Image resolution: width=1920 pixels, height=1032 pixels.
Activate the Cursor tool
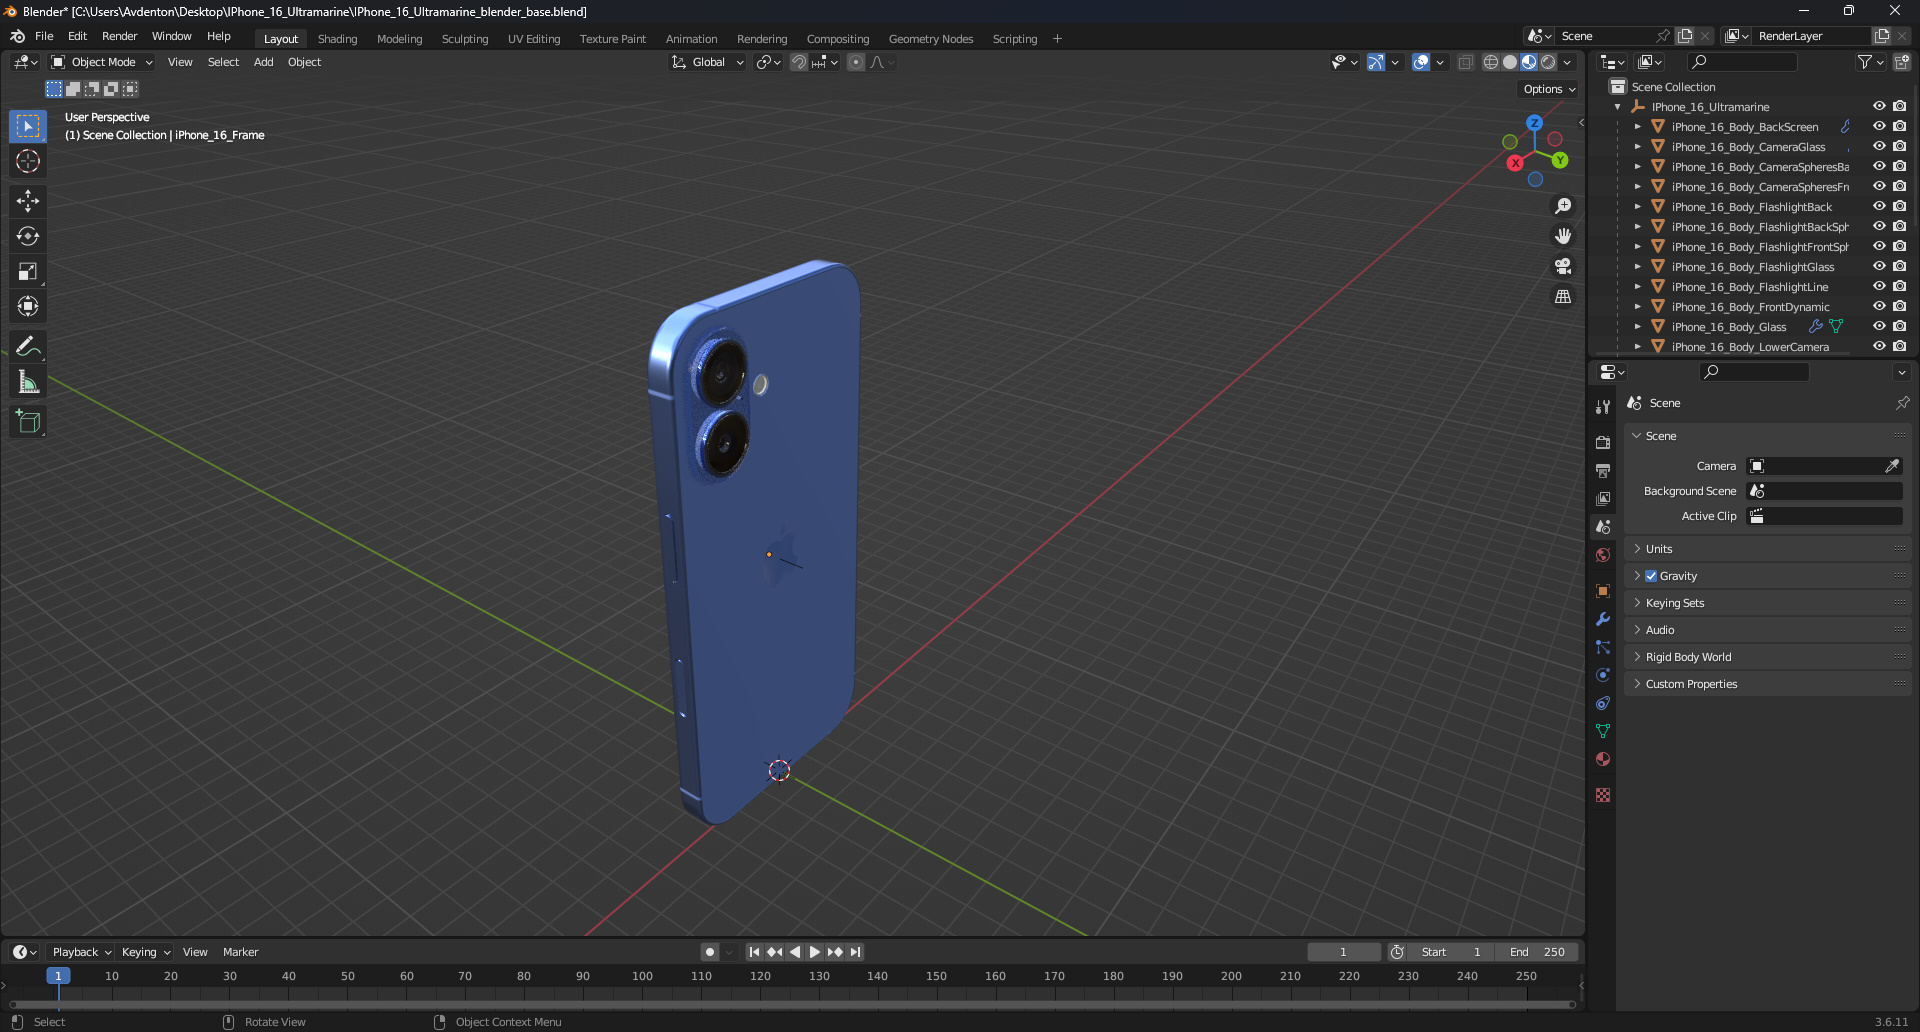coord(28,161)
